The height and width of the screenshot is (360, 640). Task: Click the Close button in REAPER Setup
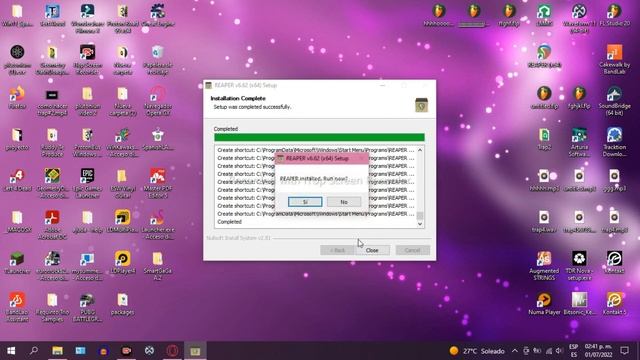[x=372, y=250]
